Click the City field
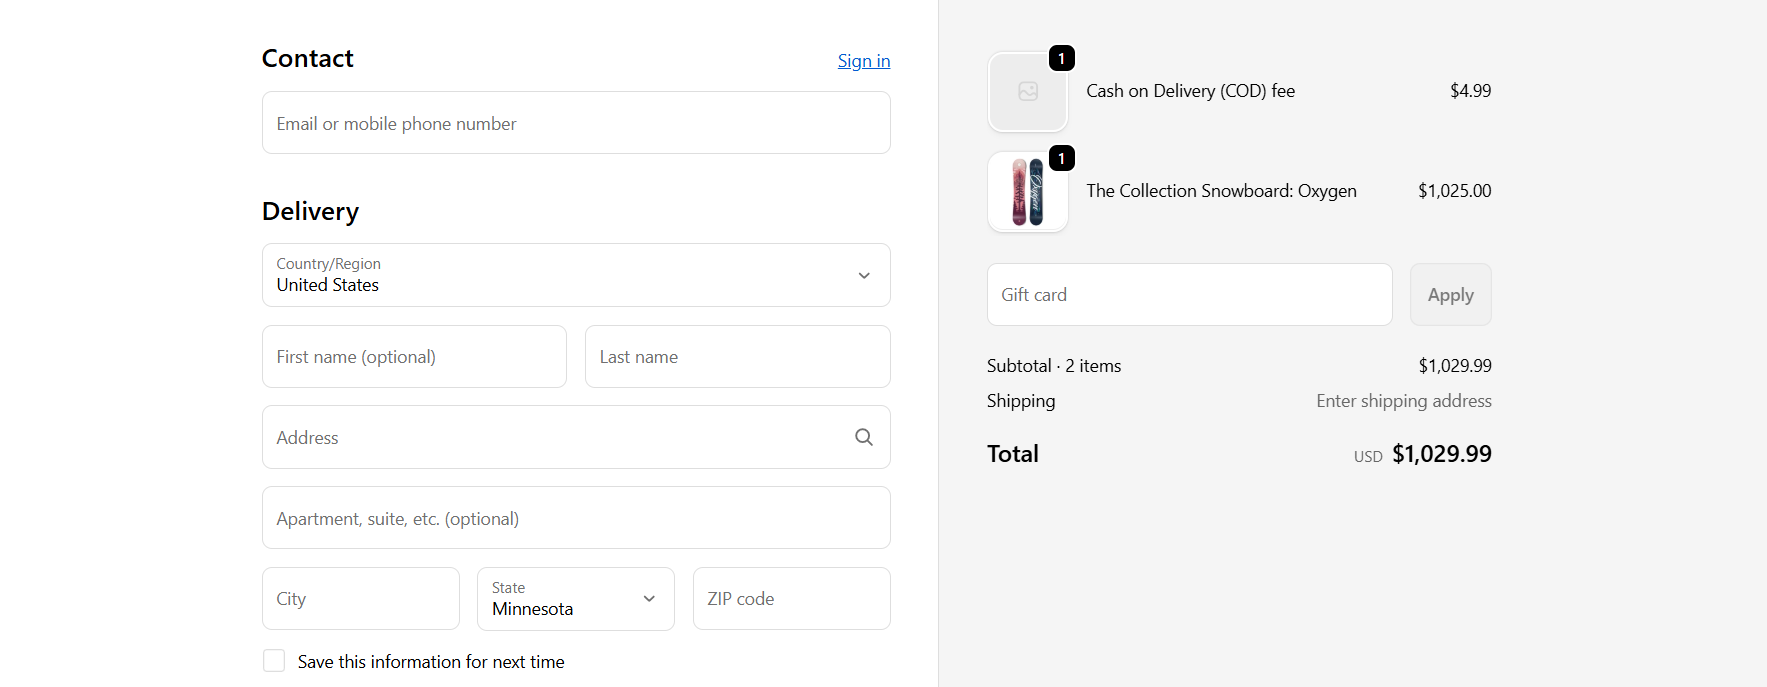 (x=360, y=598)
